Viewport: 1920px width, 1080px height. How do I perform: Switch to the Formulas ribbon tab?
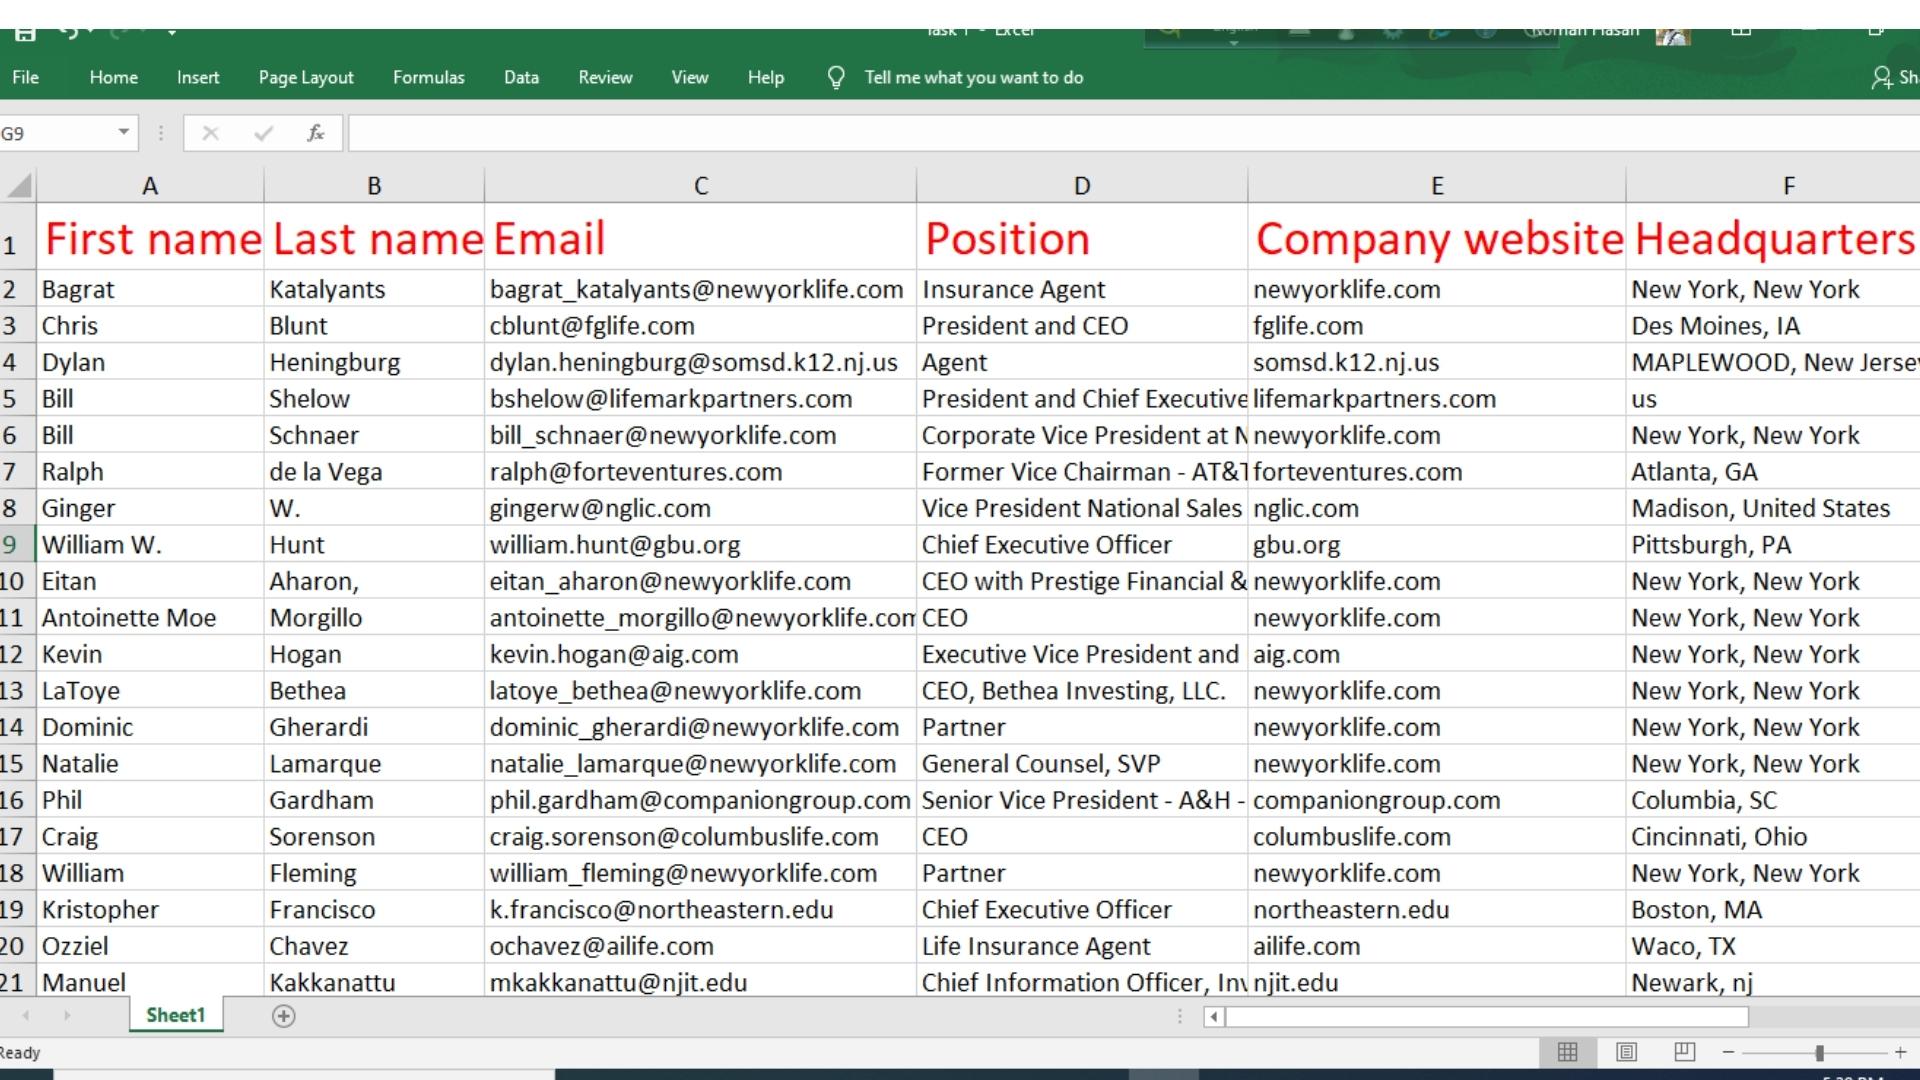click(x=428, y=77)
